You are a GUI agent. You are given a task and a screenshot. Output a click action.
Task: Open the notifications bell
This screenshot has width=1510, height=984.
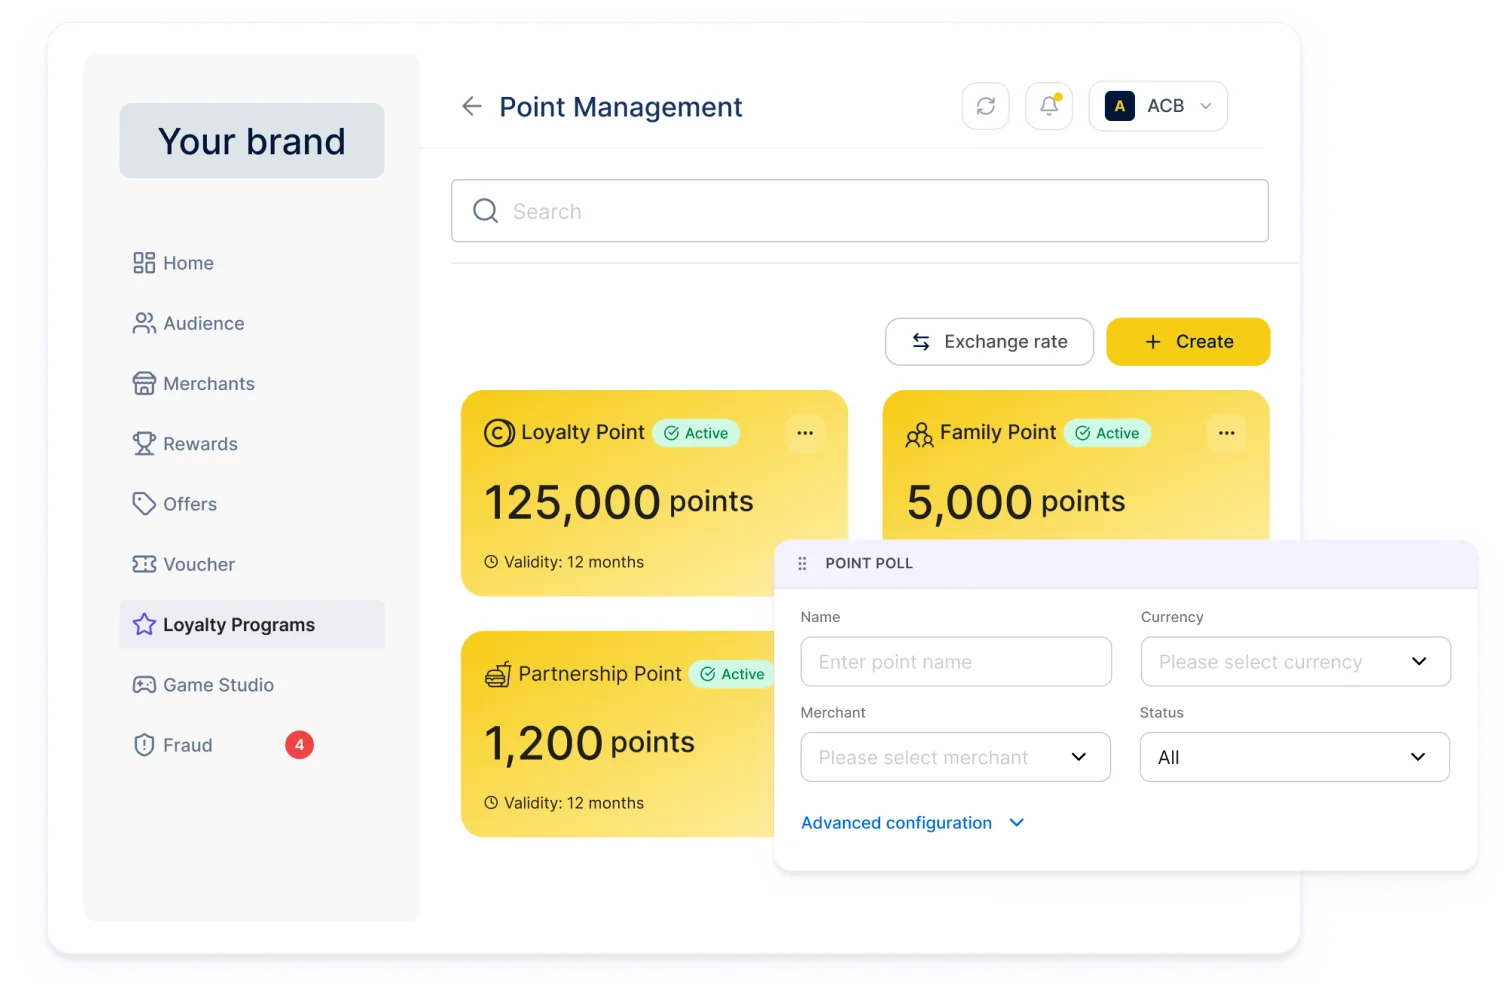pyautogui.click(x=1049, y=106)
